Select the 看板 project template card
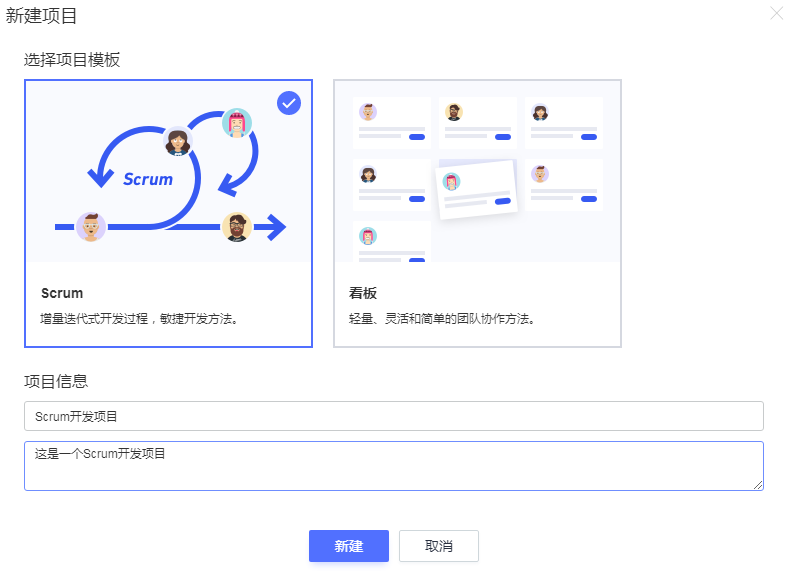Viewport: 787px width, 578px height. click(477, 213)
